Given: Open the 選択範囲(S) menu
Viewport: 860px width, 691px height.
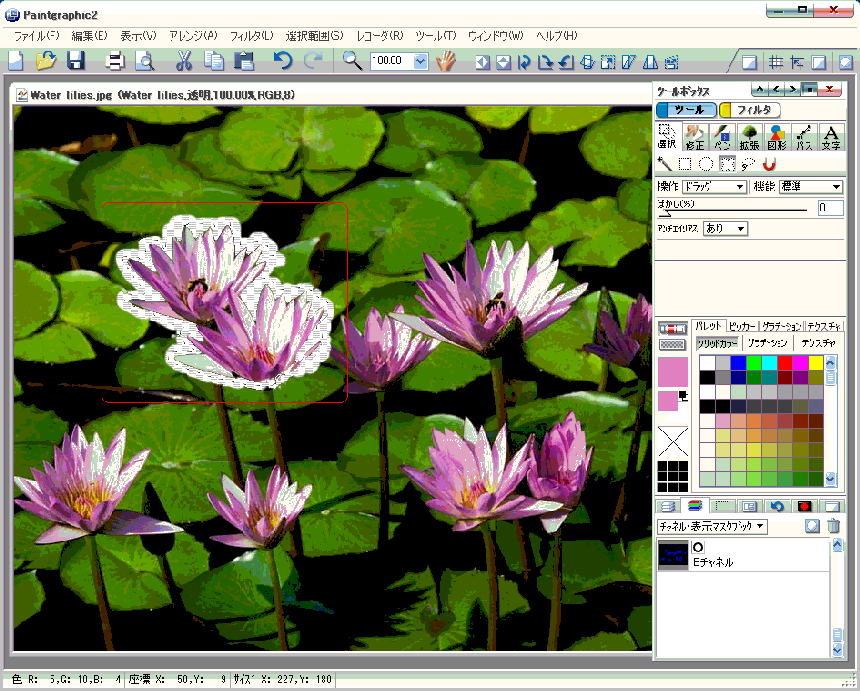Looking at the screenshot, I should pyautogui.click(x=314, y=36).
